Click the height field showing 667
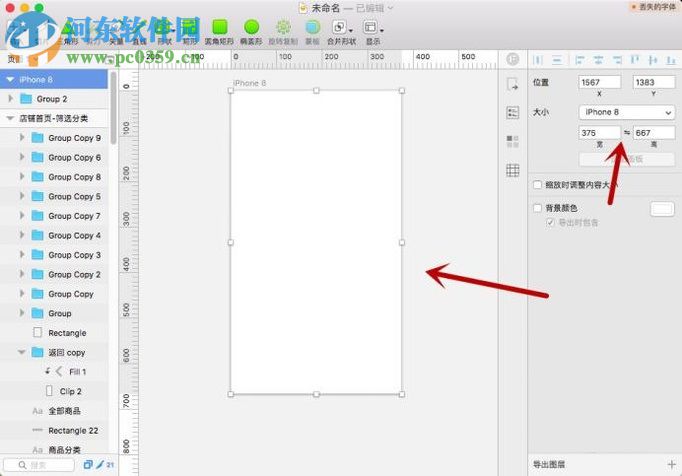The width and height of the screenshot is (682, 476). coord(654,133)
